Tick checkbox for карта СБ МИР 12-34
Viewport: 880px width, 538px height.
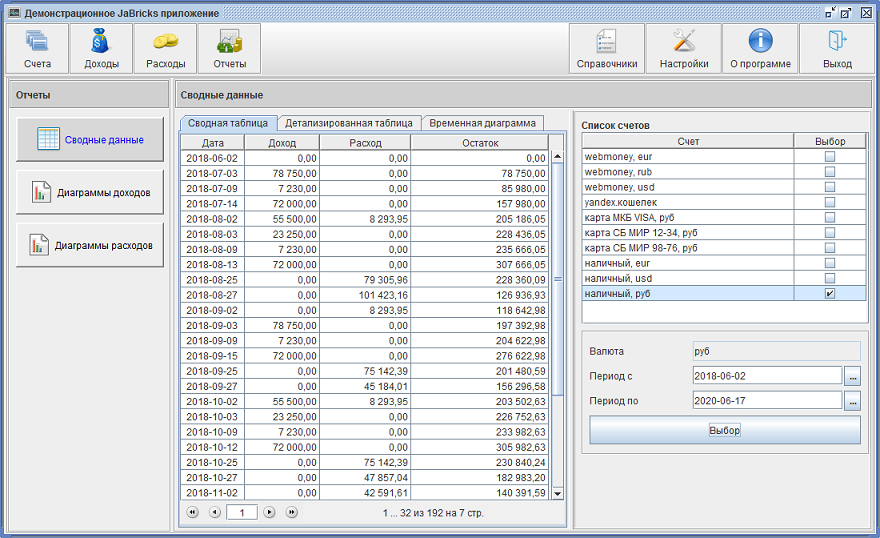(829, 232)
